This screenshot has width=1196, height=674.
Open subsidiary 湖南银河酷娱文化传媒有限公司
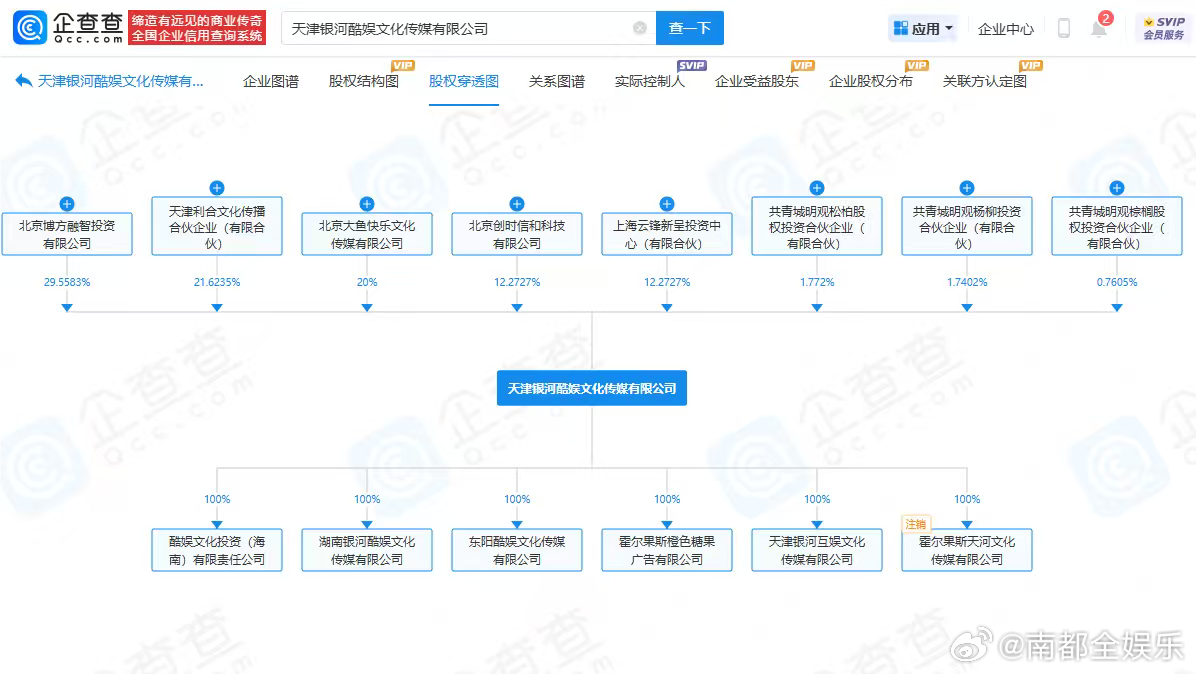point(367,550)
